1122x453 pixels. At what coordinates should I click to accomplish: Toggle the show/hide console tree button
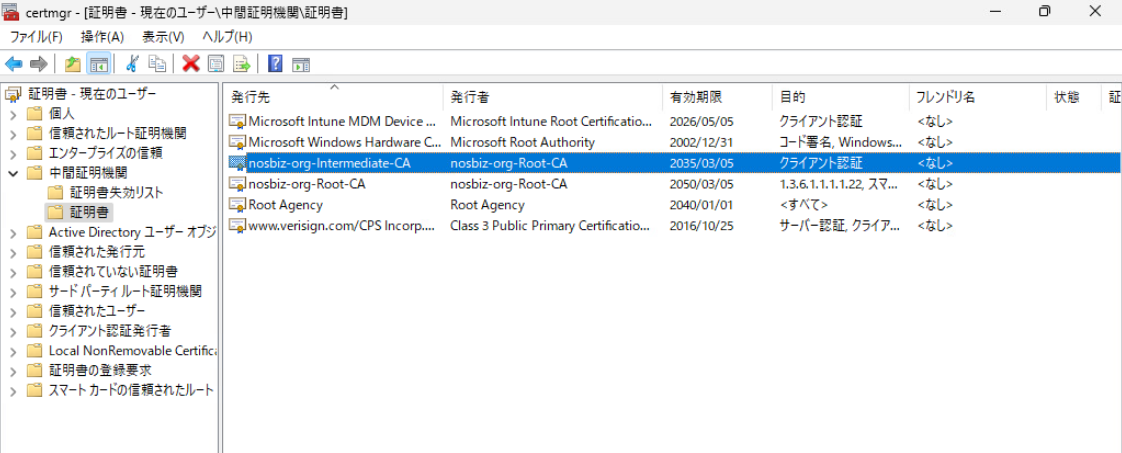[x=98, y=64]
